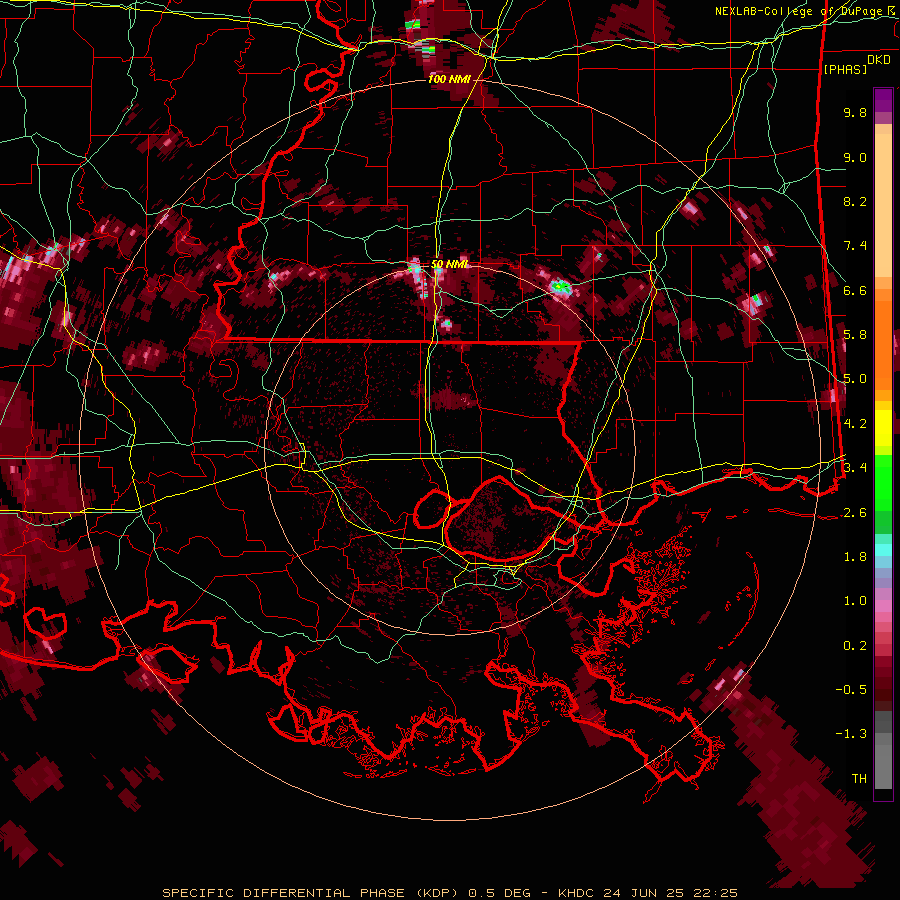Click the -0.5 value on the scale
Image resolution: width=900 pixels, height=900 pixels.
pyautogui.click(x=851, y=690)
